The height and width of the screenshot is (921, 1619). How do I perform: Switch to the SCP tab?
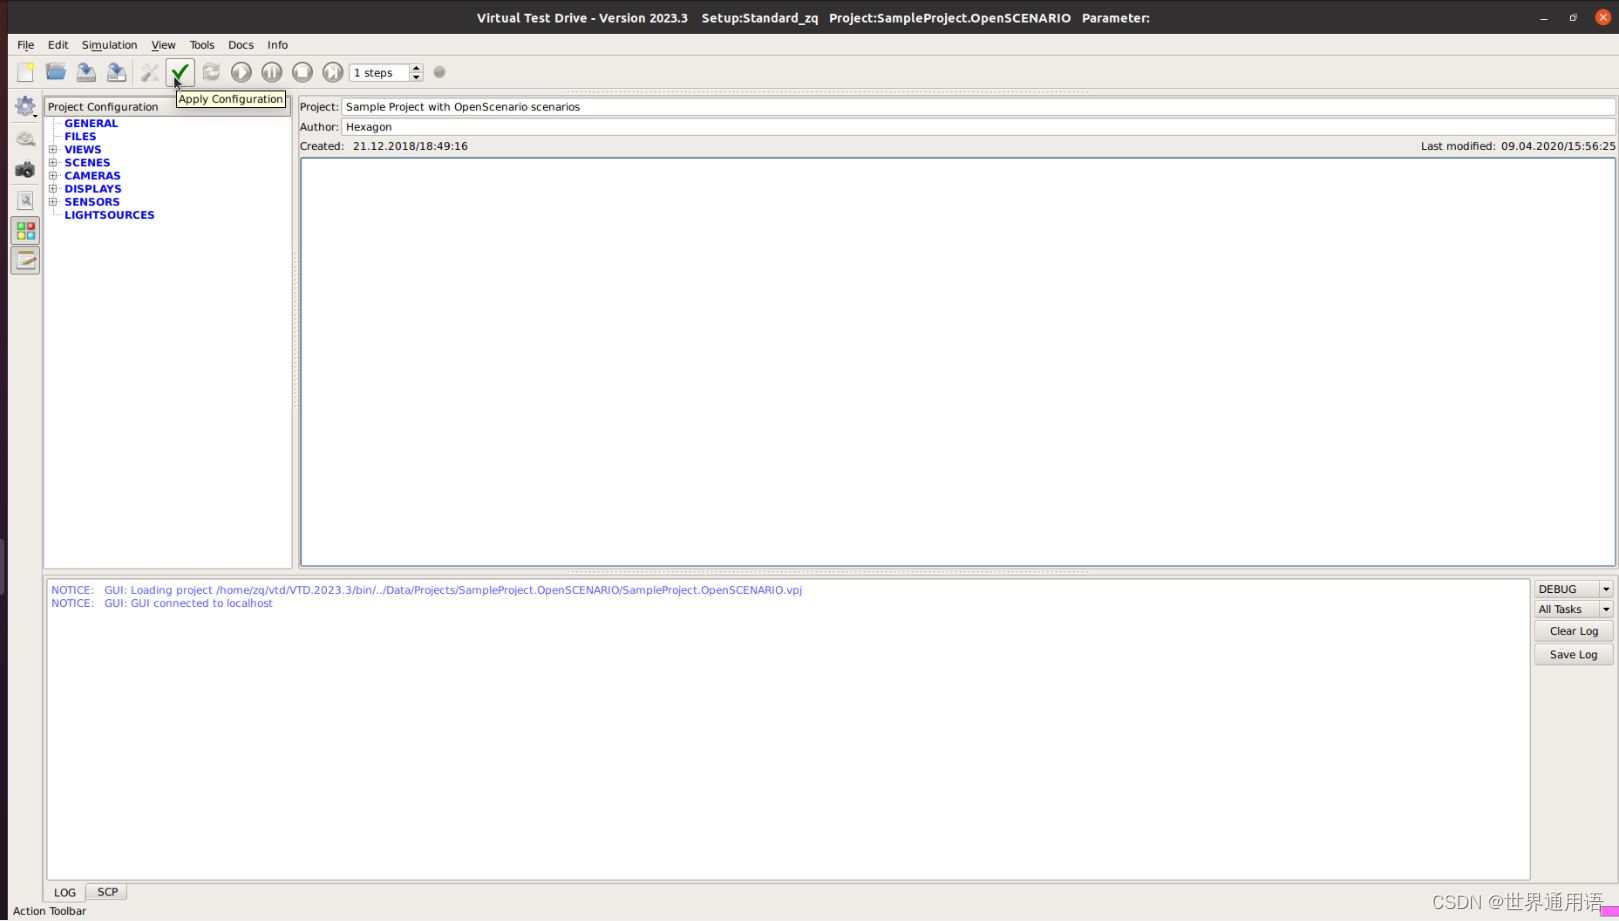(105, 891)
